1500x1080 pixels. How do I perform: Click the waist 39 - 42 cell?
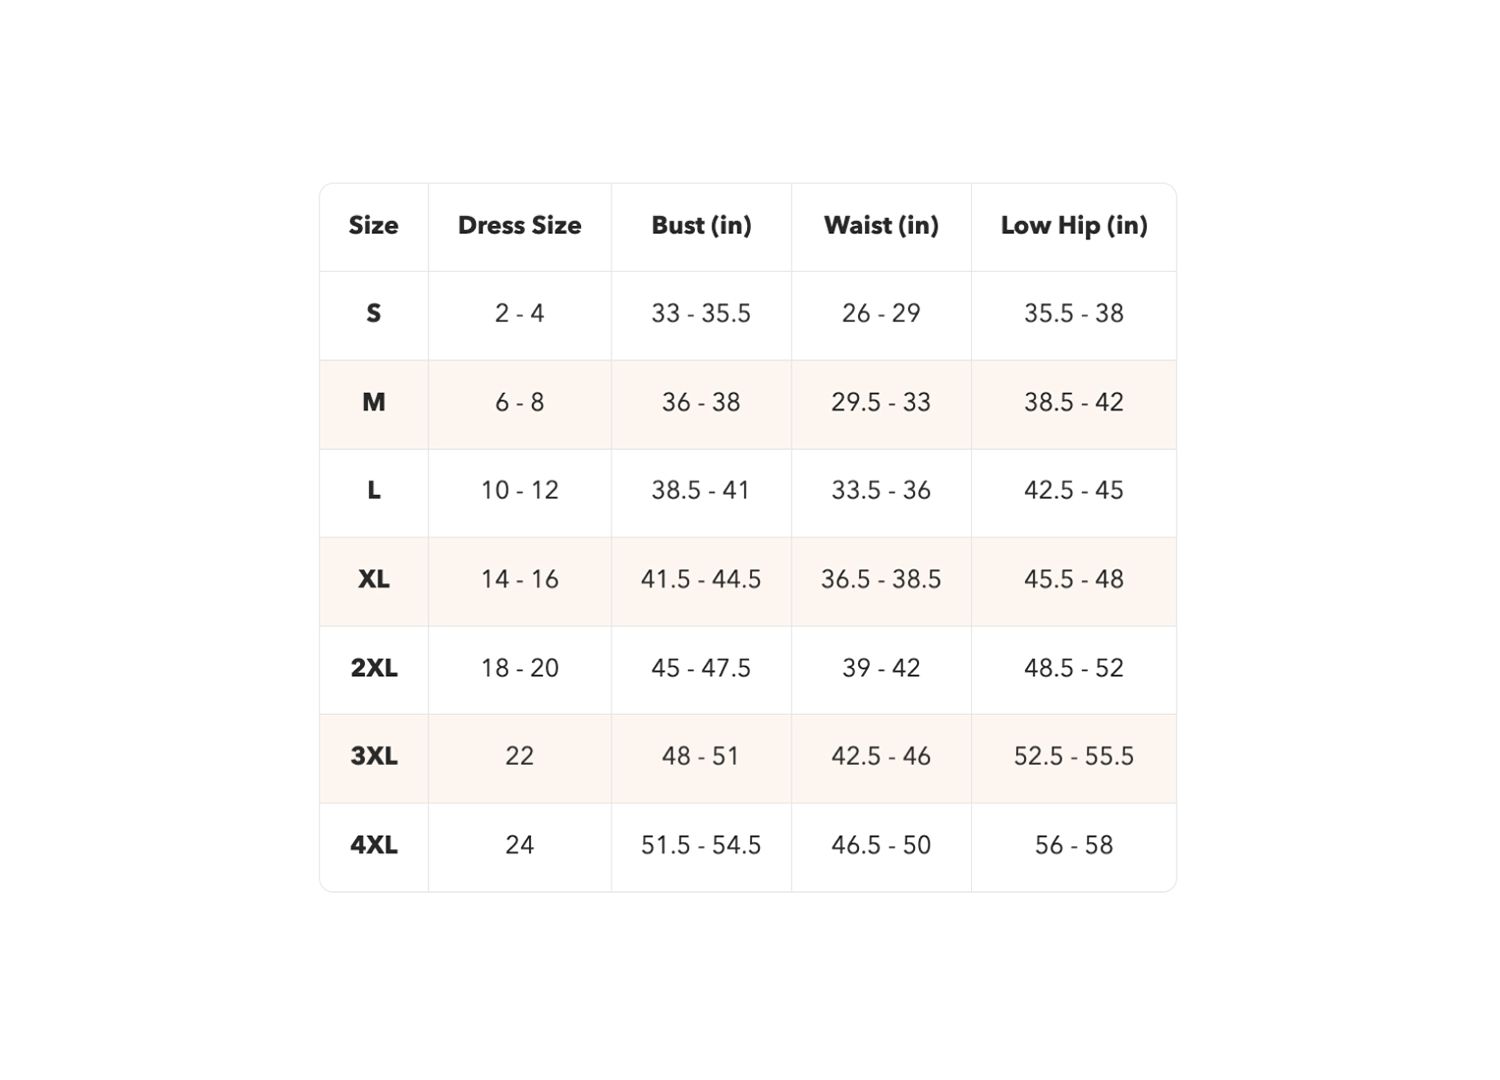[x=881, y=668]
